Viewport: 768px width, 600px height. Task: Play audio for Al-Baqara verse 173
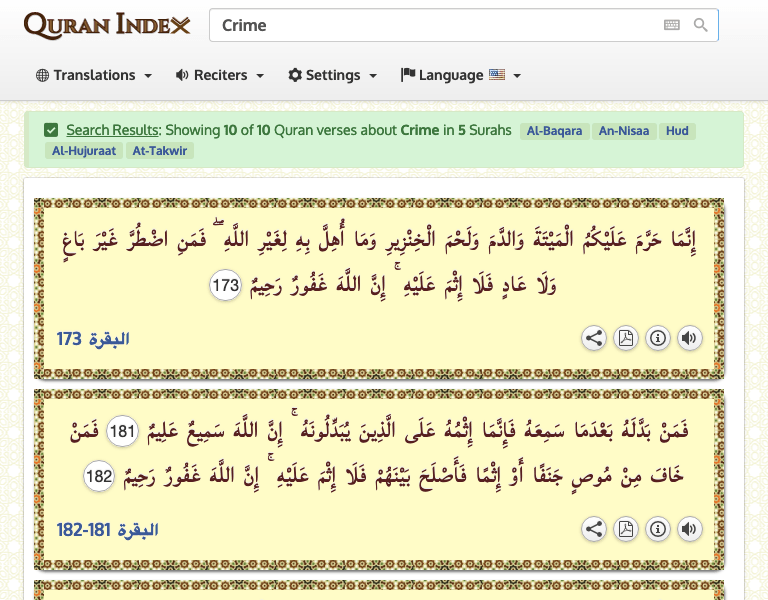pyautogui.click(x=689, y=338)
